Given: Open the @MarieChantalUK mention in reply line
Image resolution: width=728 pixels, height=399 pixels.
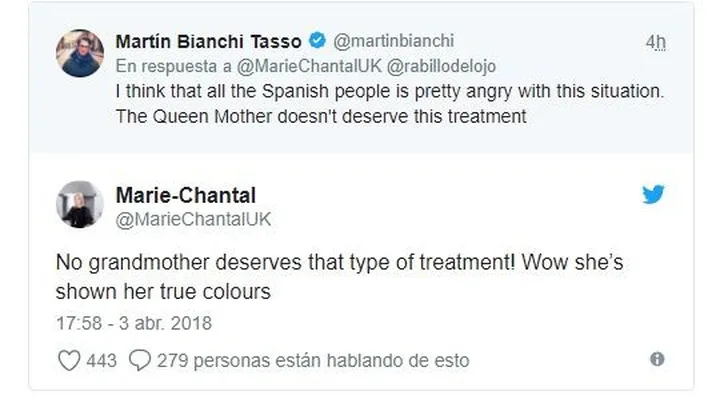Looking at the screenshot, I should (309, 66).
